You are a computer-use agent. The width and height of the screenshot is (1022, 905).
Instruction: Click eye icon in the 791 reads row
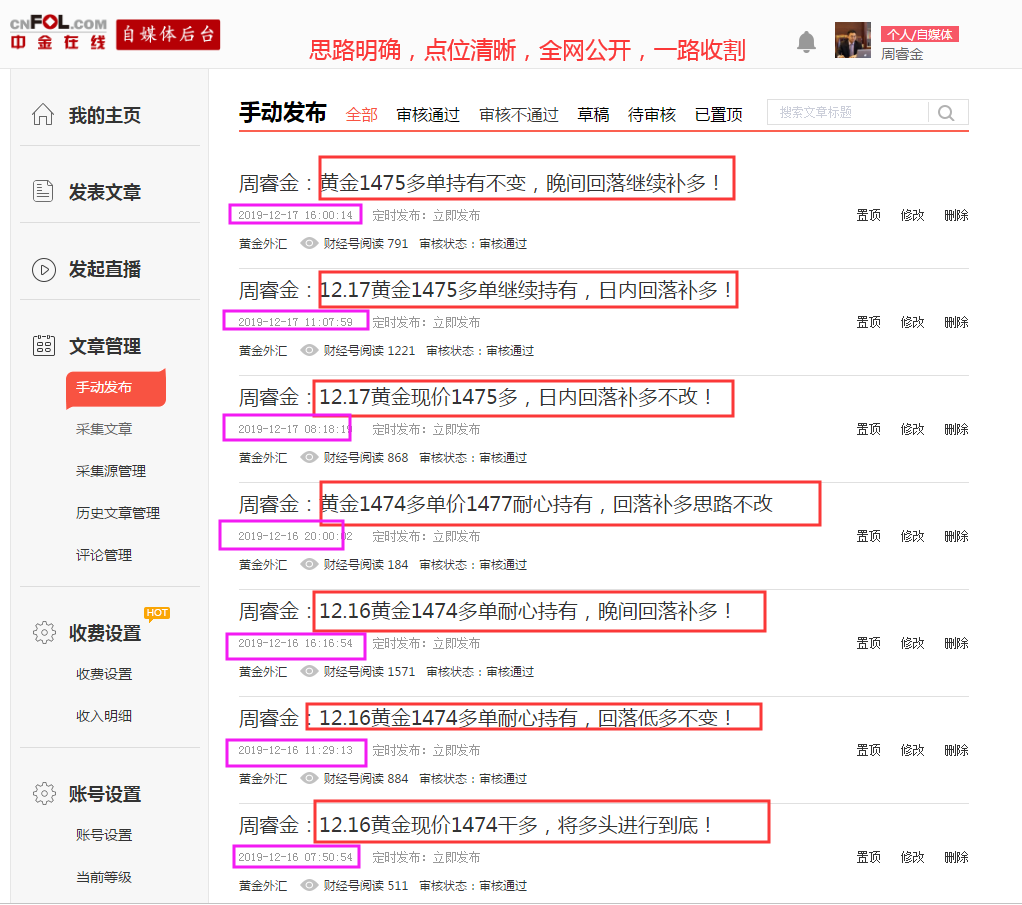tap(309, 243)
